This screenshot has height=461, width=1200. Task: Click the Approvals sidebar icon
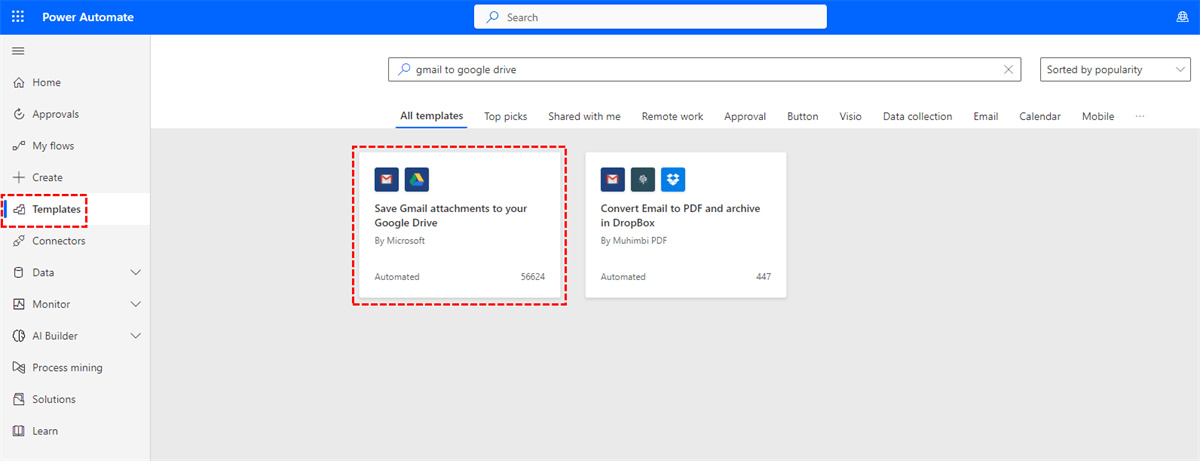(18, 114)
